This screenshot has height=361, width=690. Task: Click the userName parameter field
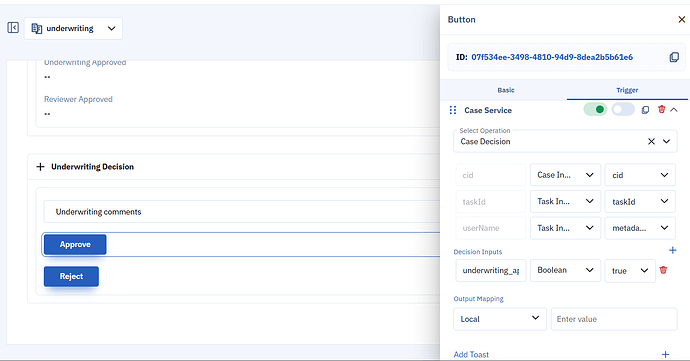click(x=490, y=228)
